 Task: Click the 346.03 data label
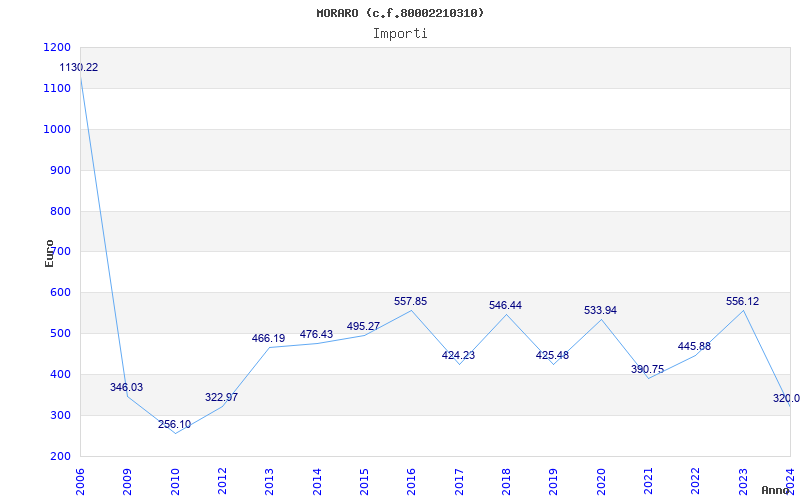point(127,387)
